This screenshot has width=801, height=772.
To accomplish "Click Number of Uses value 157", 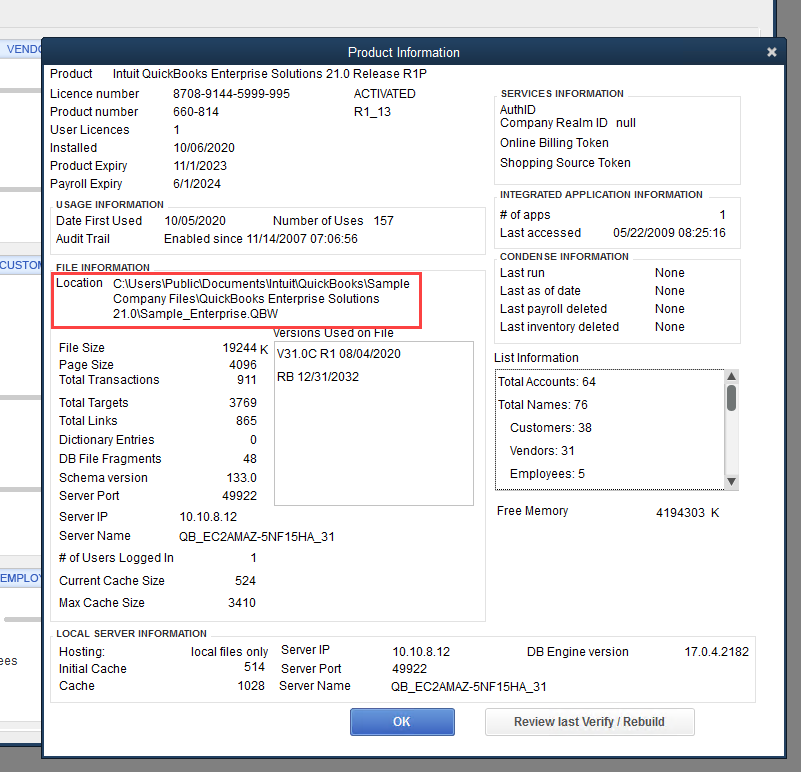I will click(x=384, y=221).
